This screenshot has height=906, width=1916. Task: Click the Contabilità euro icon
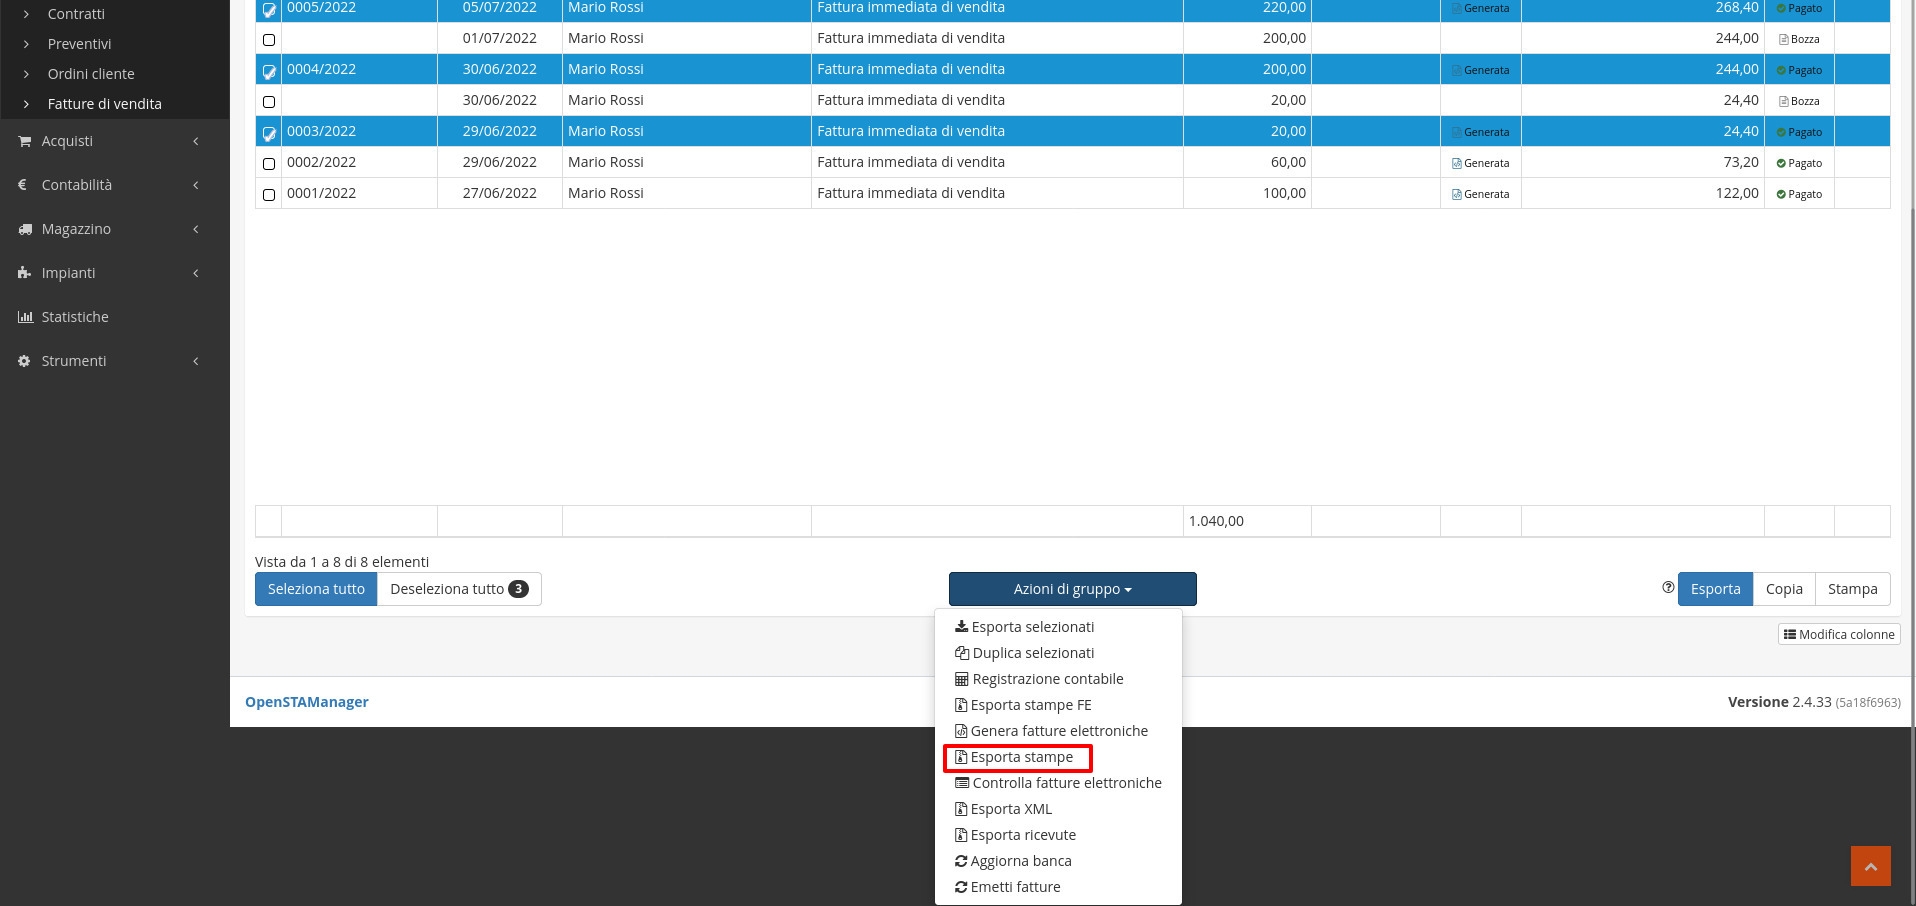point(24,185)
